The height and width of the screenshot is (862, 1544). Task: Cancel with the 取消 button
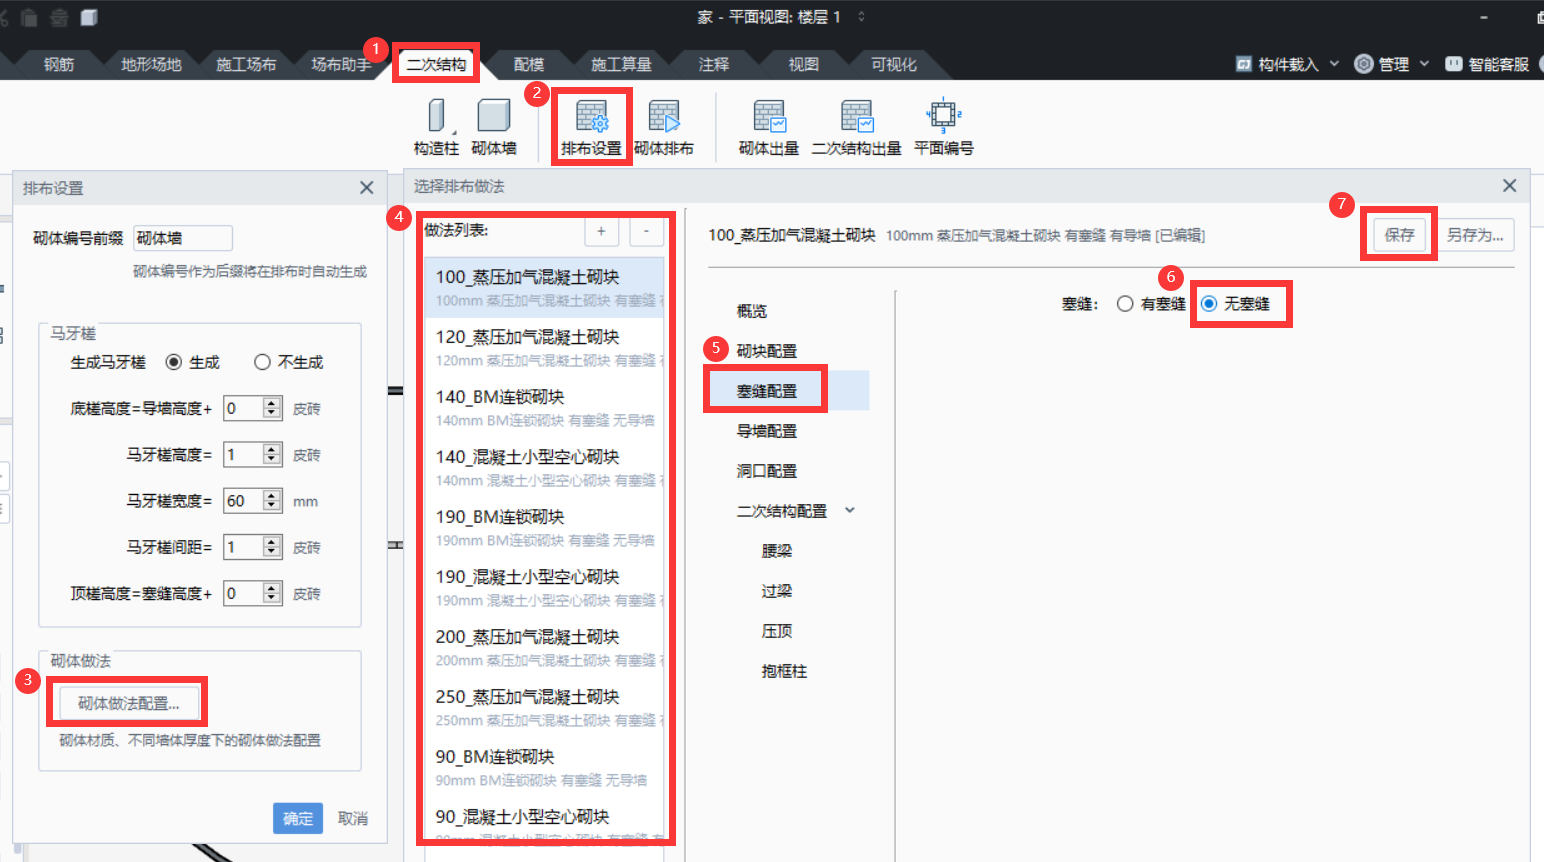coord(353,818)
